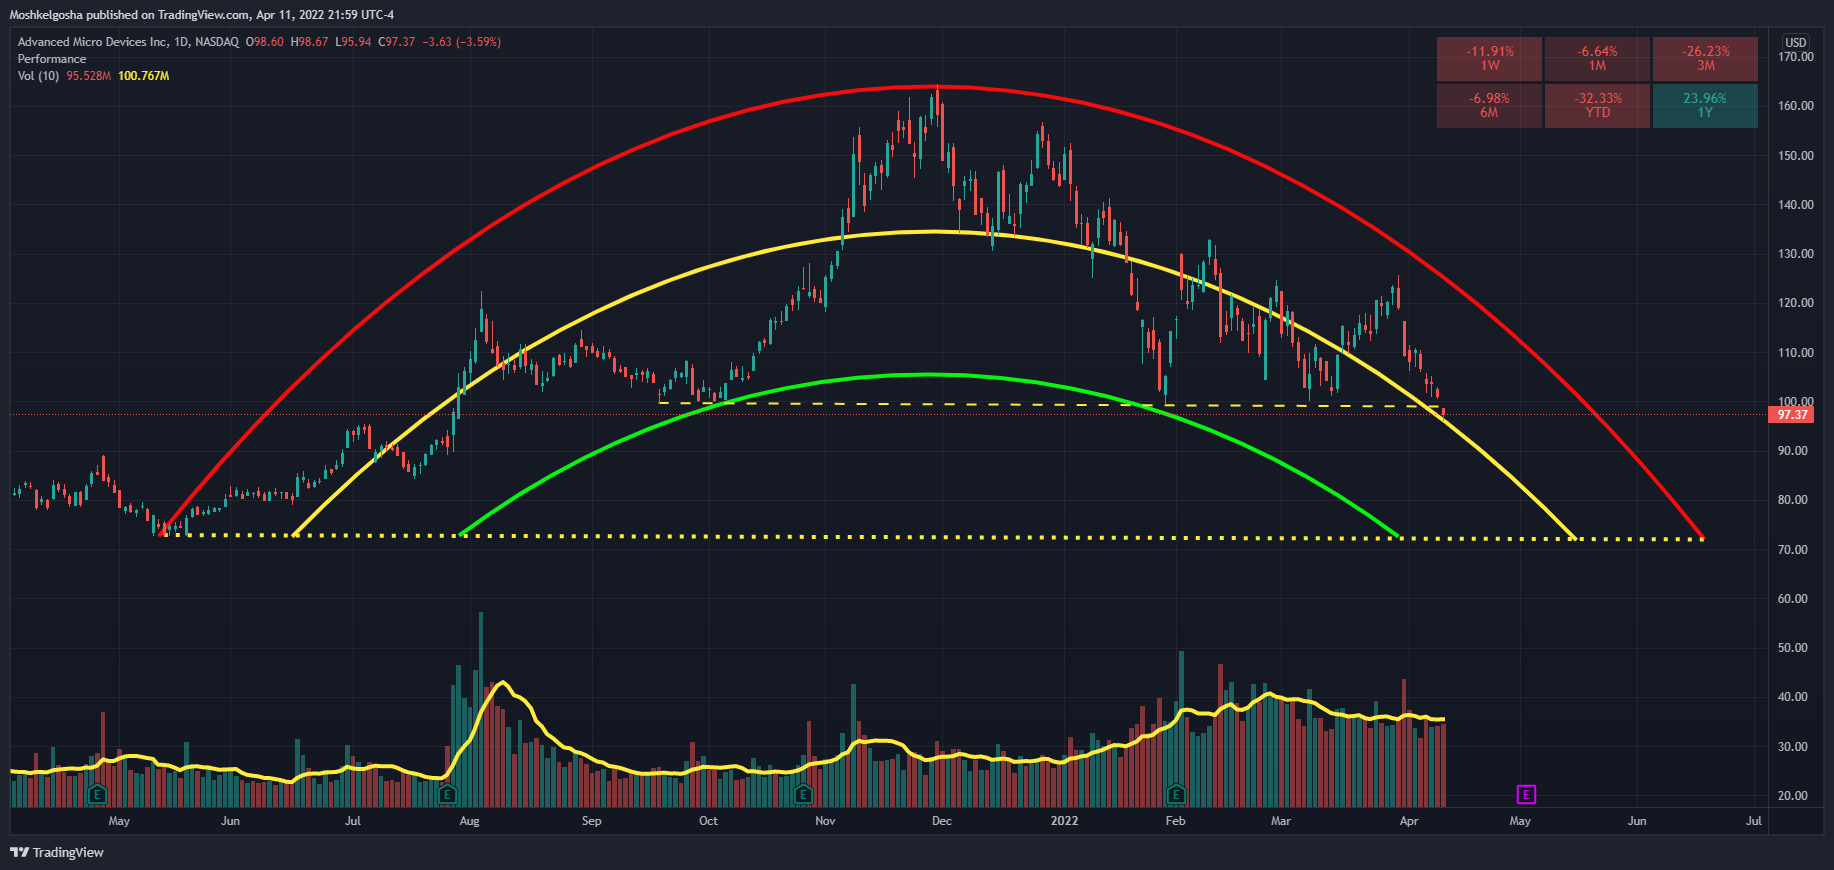Image resolution: width=1834 pixels, height=870 pixels.
Task: Click the USD currency label on price axis
Action: pos(1796,42)
